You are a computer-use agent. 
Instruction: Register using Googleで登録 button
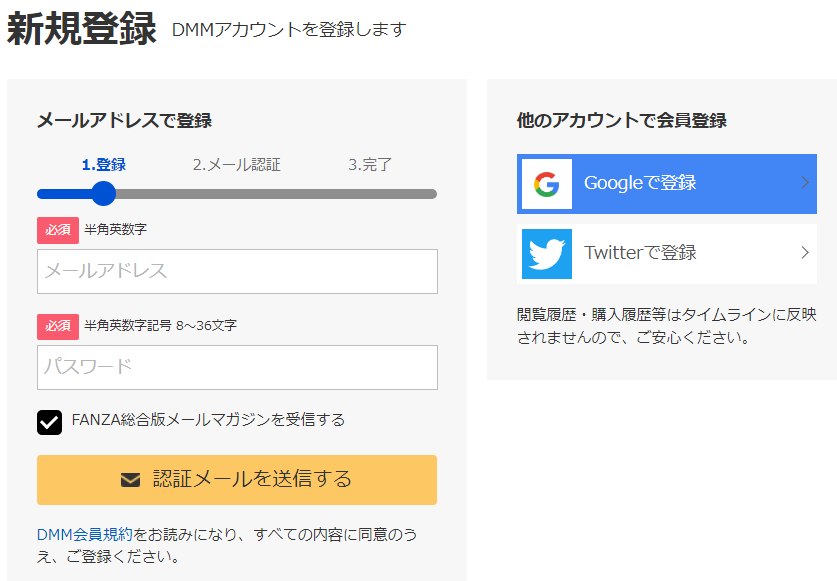coord(667,184)
